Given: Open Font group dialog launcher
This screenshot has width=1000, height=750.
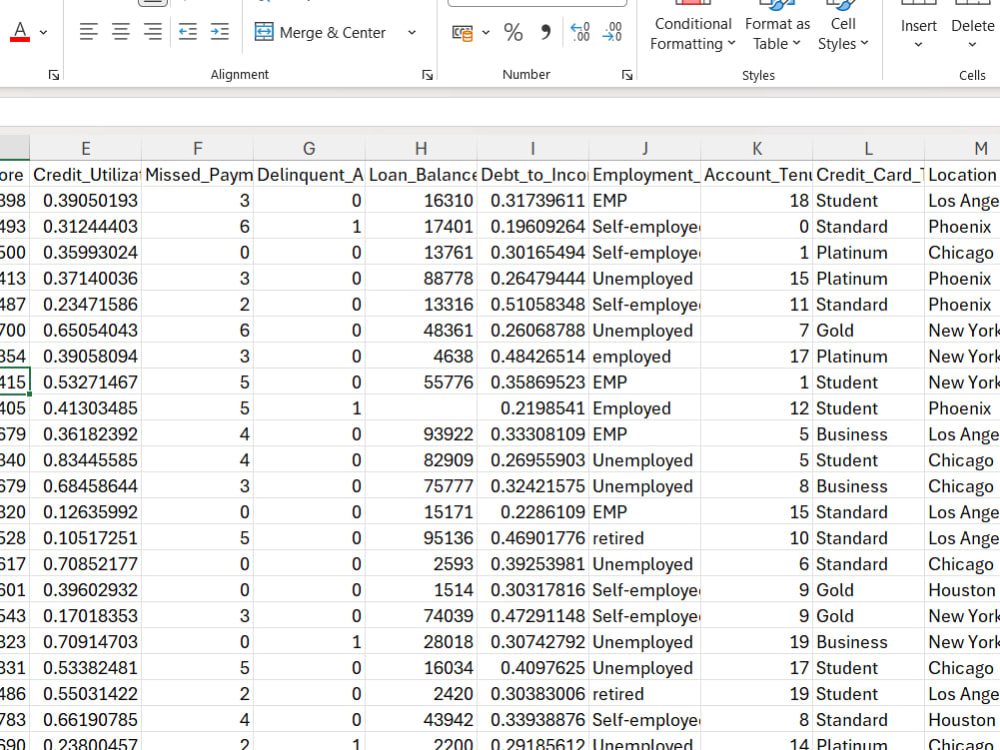Looking at the screenshot, I should coord(54,75).
